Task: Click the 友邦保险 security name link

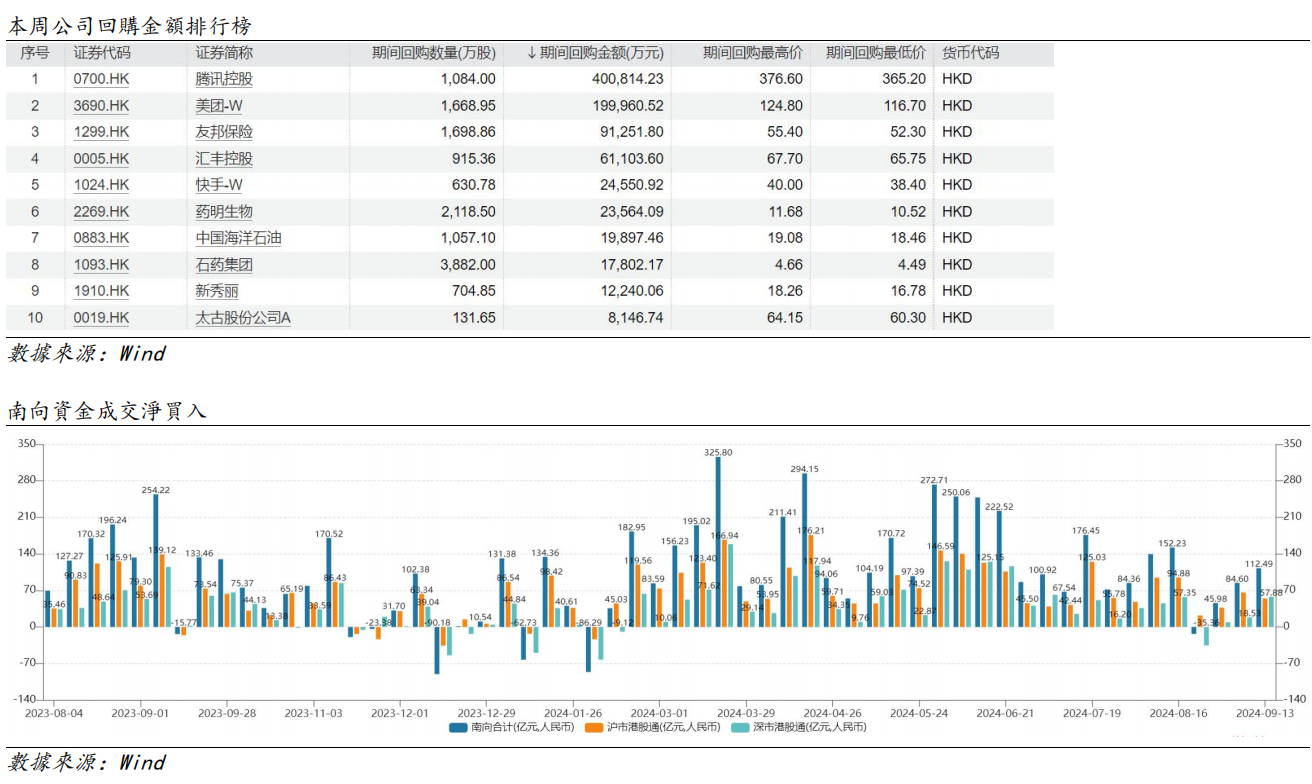Action: click(x=224, y=132)
